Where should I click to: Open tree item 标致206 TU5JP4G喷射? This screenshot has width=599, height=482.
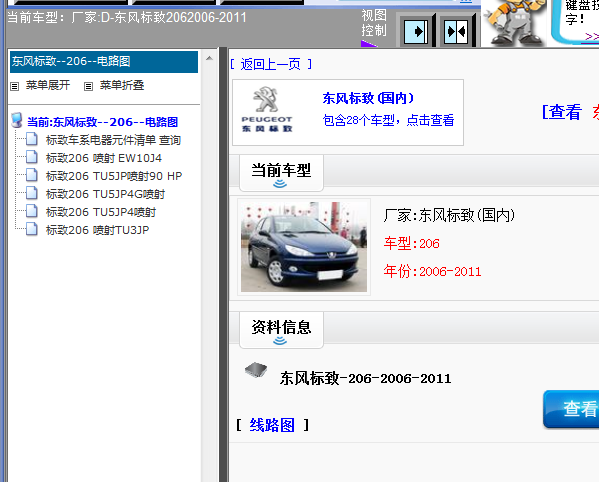(x=105, y=194)
